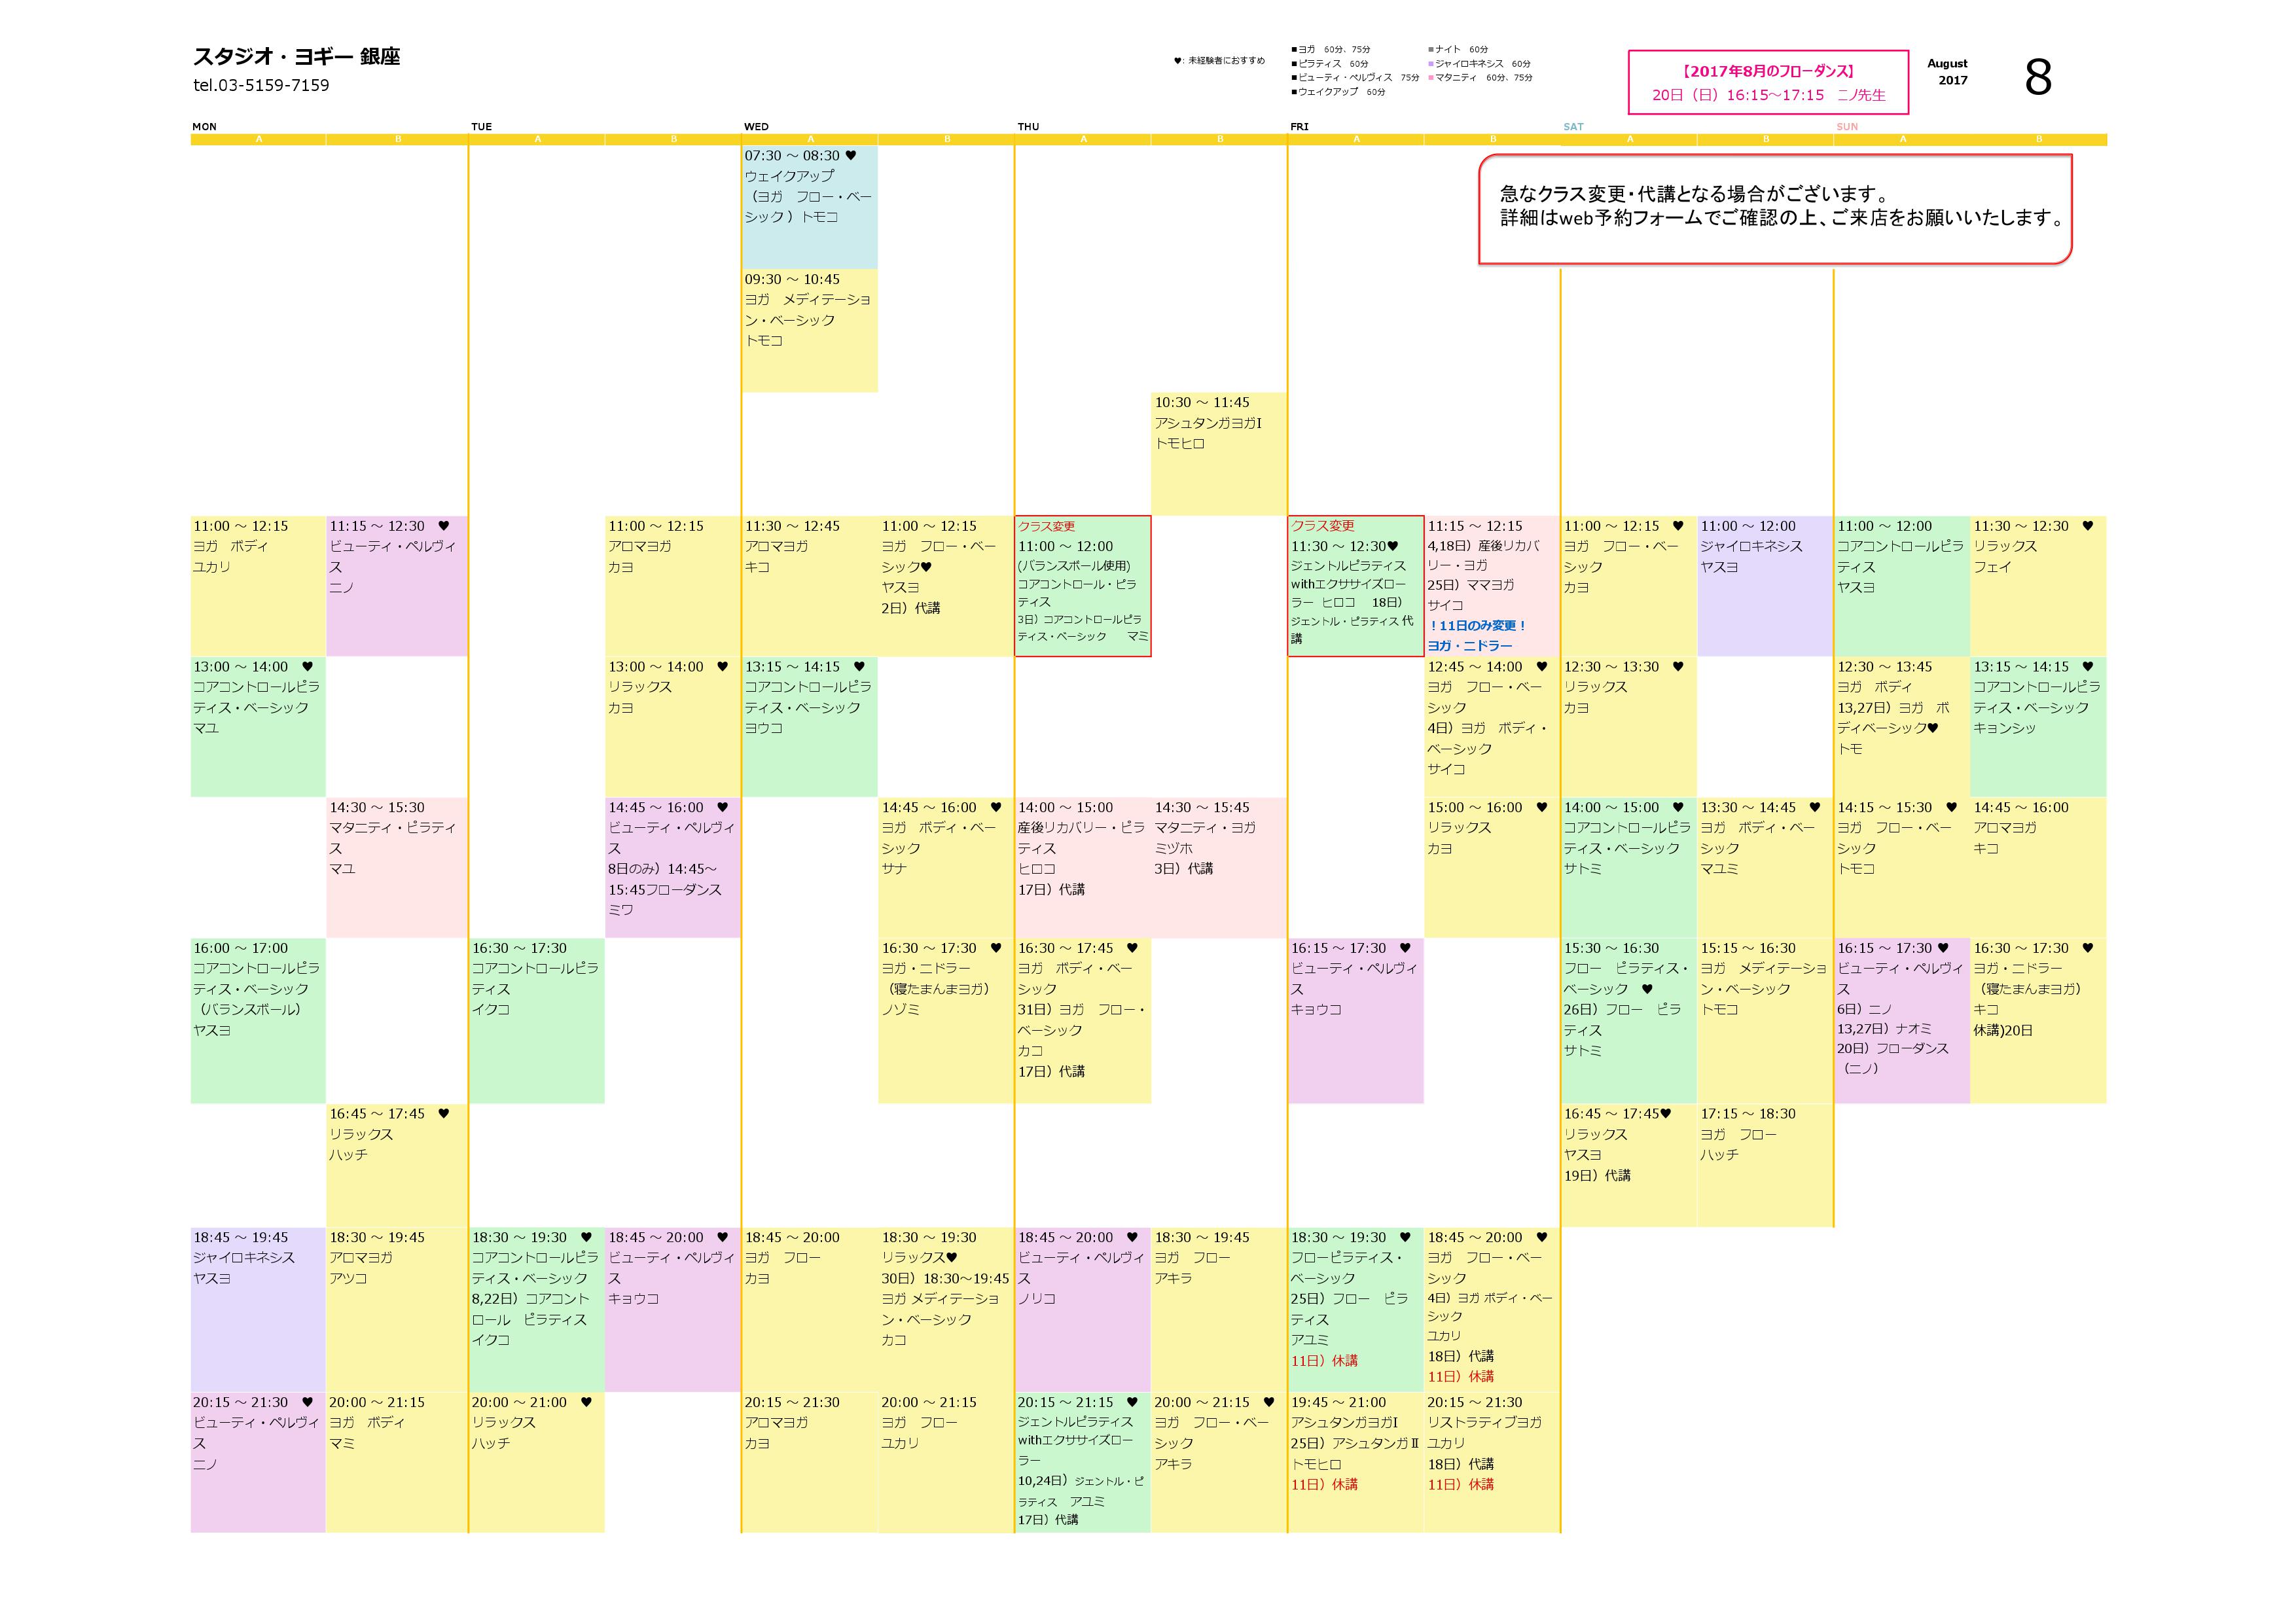Click Friday クラス変更 11:30 ジェントルピラティス cell
The width and height of the screenshot is (2296, 1623).
click(1356, 586)
